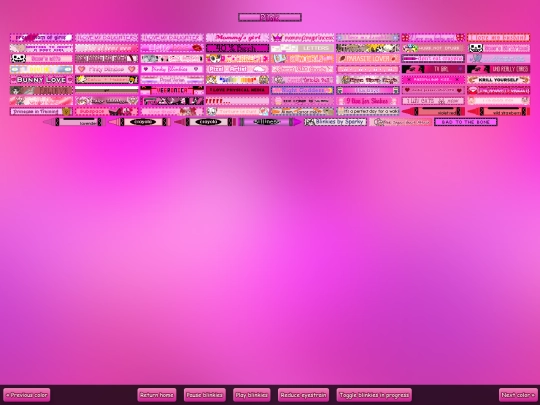Toggle blinkies in progress
Screen dimensions: 540x405
(x=374, y=395)
